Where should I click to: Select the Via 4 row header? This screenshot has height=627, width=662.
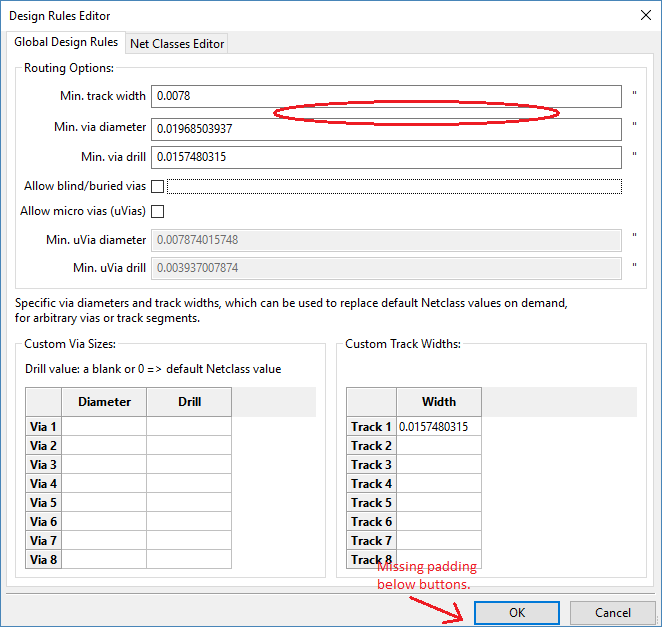pyautogui.click(x=44, y=484)
